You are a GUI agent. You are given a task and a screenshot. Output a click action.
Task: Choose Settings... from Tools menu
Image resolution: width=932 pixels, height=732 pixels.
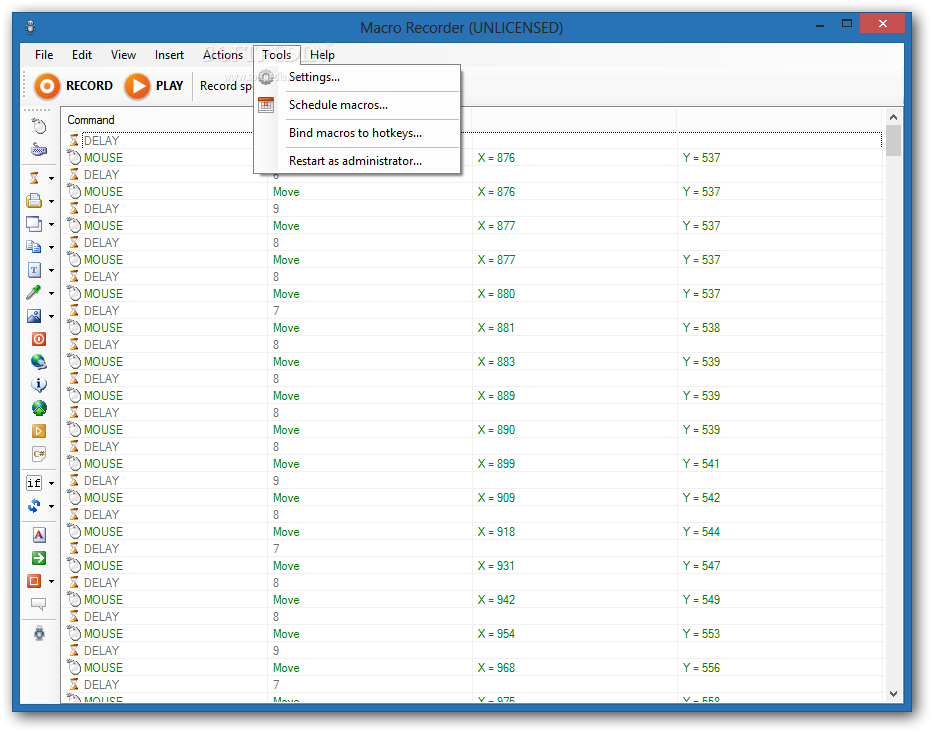pos(357,77)
